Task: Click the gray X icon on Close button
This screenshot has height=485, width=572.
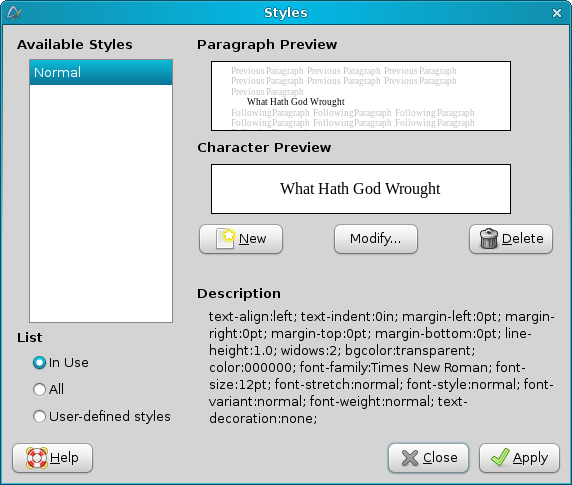Action: (410, 458)
